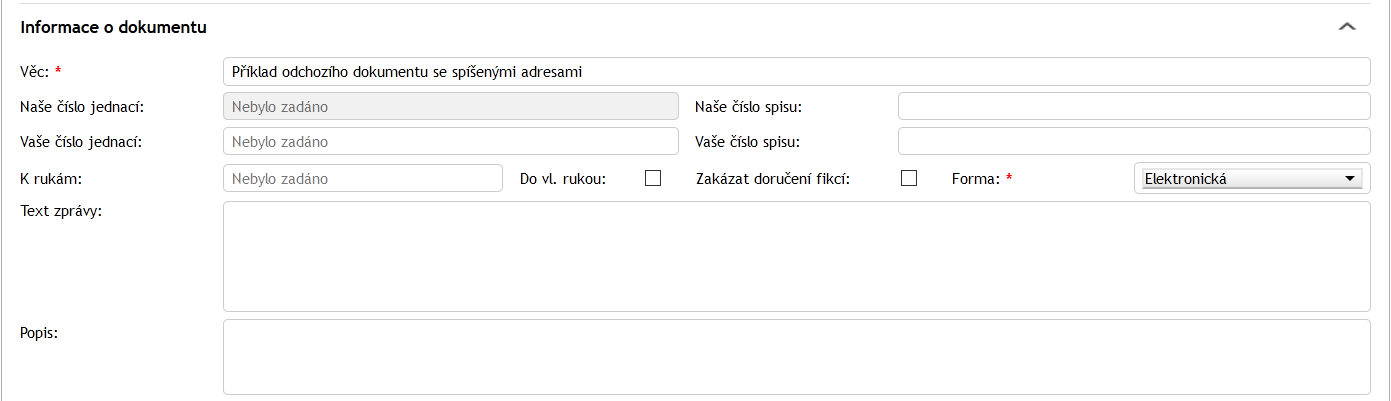Viewport: 1391px width, 401px height.
Task: Click into the Naše číslo spisu field
Action: pos(1134,106)
